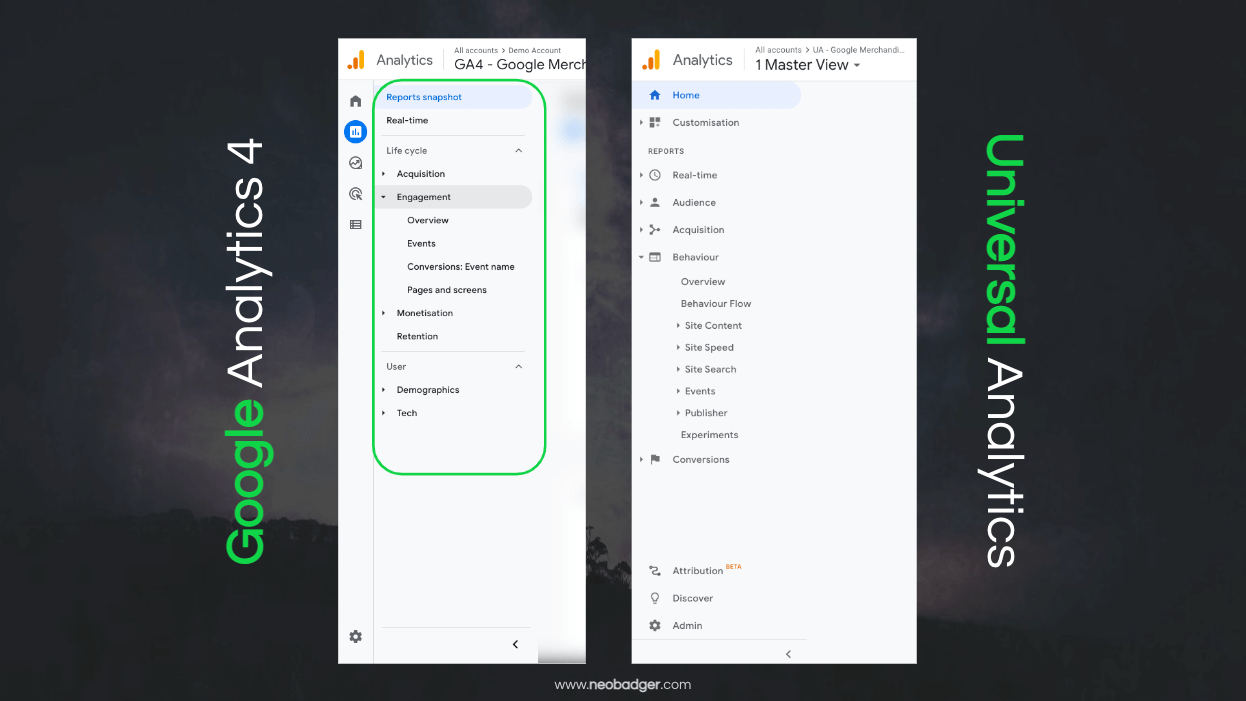
Task: Click the UA Discover lightbulb icon
Action: point(655,598)
